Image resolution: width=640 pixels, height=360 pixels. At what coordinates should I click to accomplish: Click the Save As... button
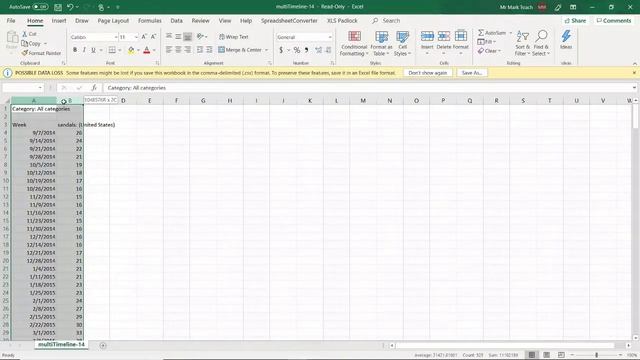[471, 73]
